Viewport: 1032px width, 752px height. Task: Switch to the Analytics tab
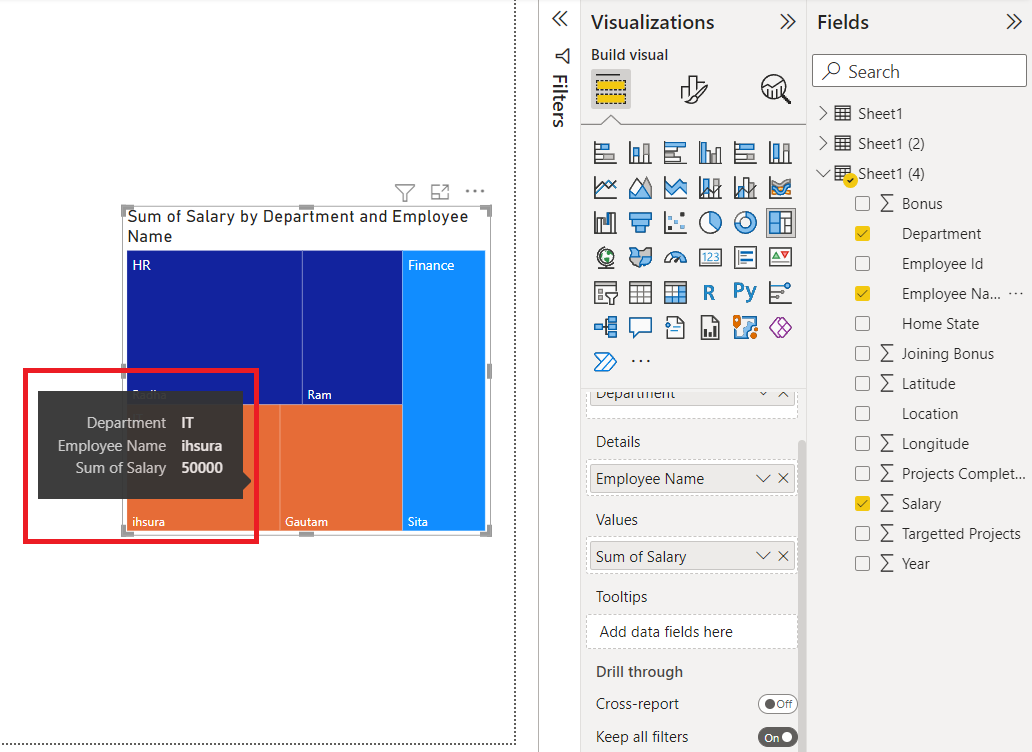coord(776,89)
